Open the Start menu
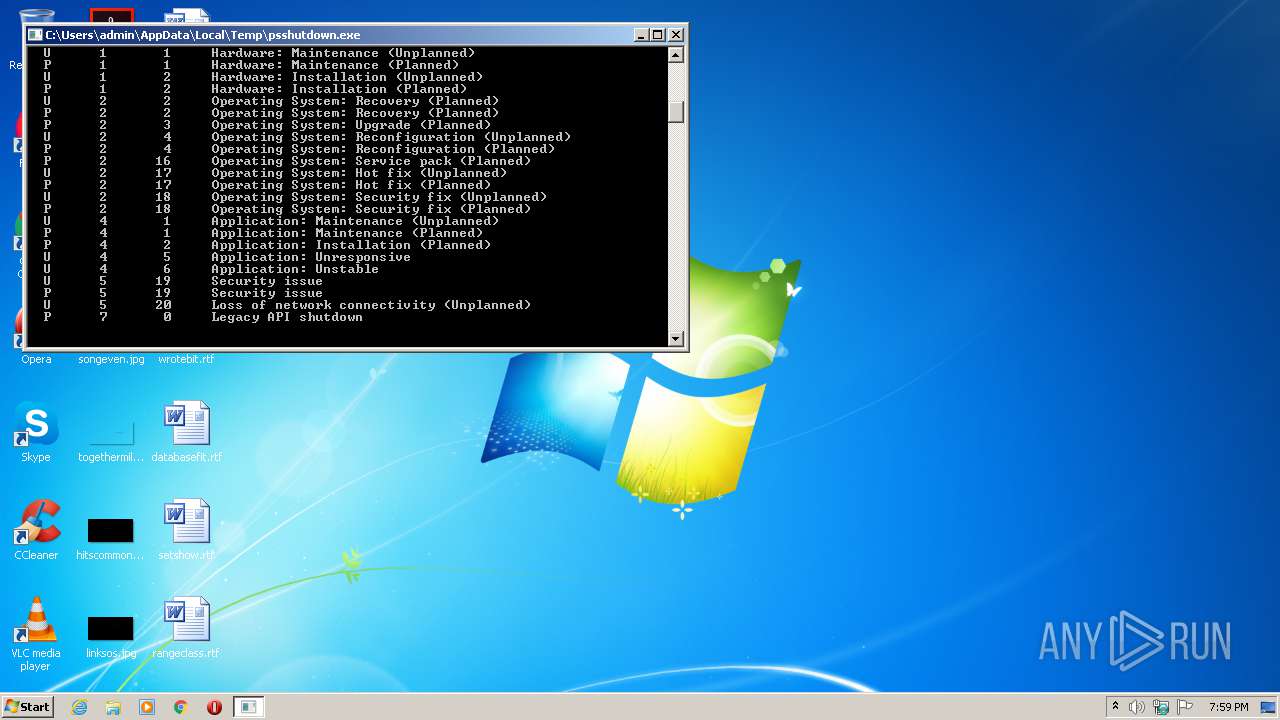Viewport: 1280px width, 720px height. [x=27, y=706]
